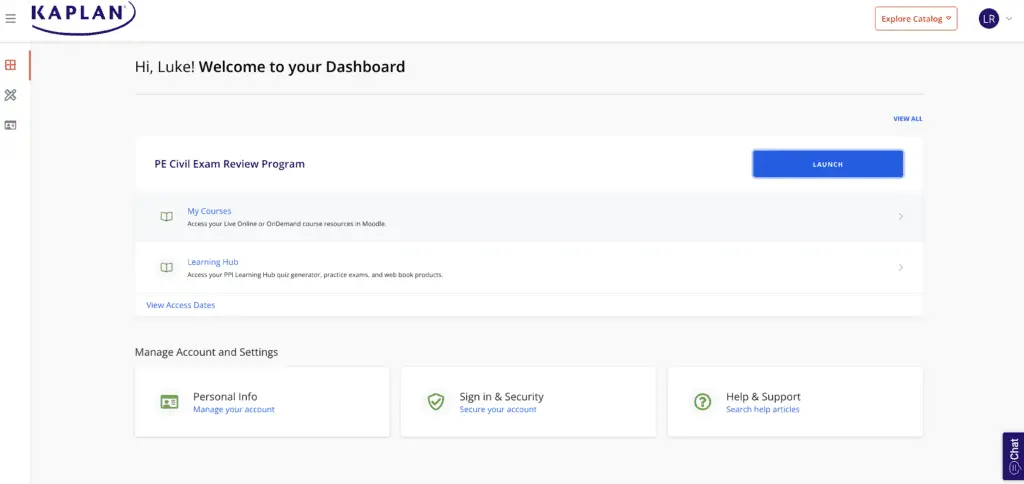
Task: Open the tools sidebar icon
Action: click(x=10, y=95)
